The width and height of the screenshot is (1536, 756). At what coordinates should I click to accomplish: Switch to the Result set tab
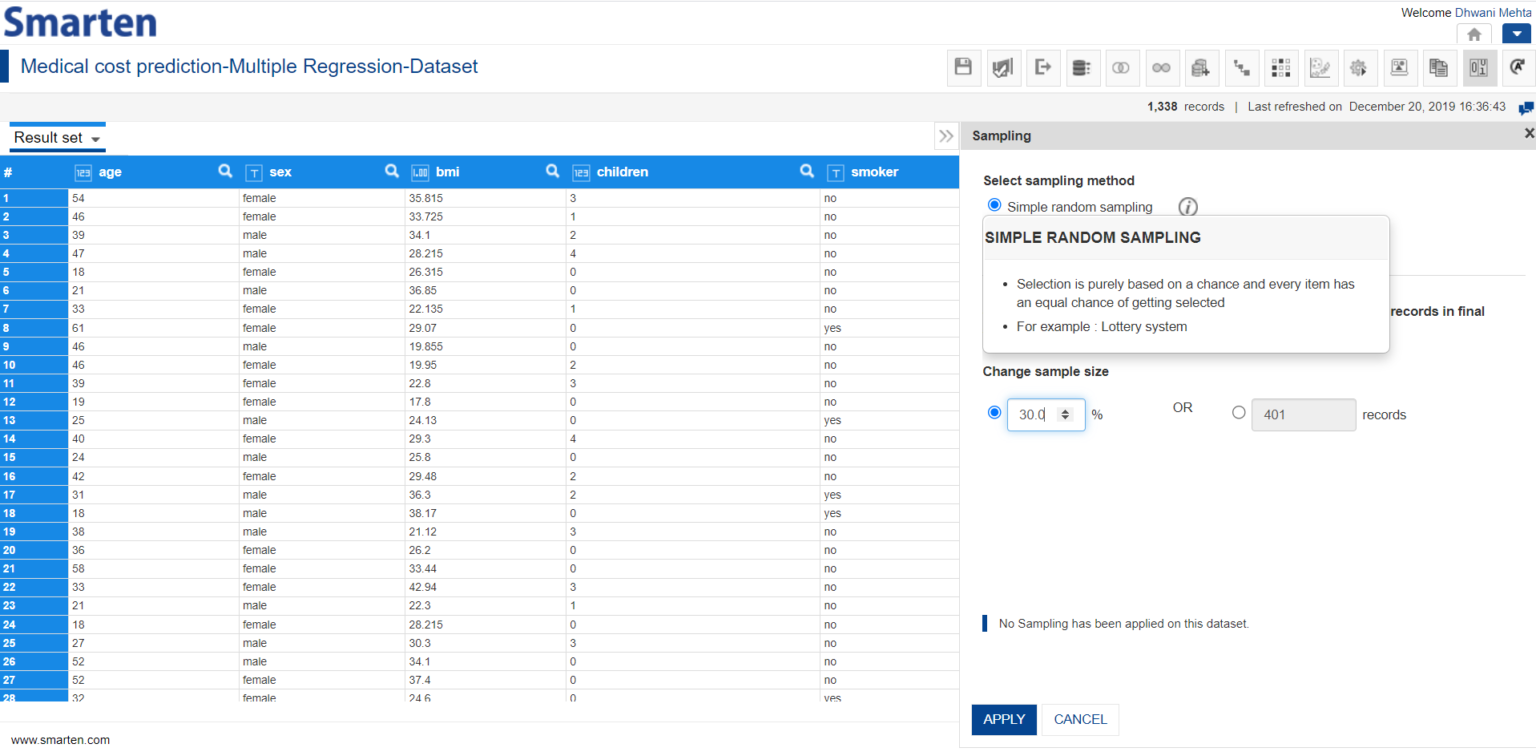pyautogui.click(x=47, y=137)
